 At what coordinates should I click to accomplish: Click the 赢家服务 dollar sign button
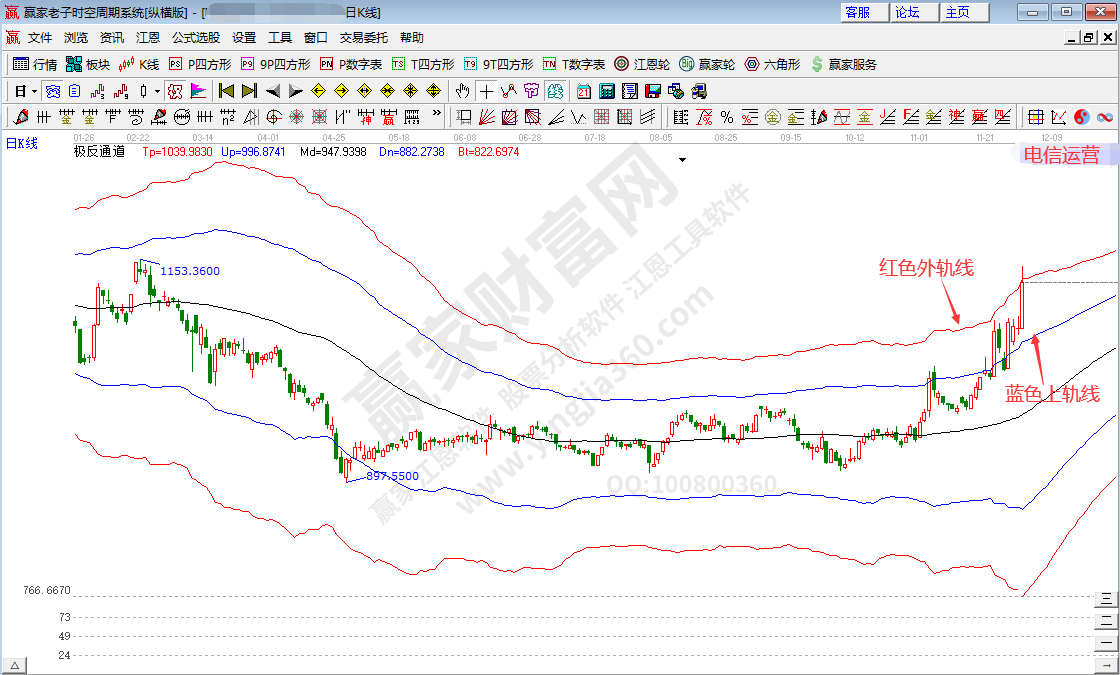[843, 64]
